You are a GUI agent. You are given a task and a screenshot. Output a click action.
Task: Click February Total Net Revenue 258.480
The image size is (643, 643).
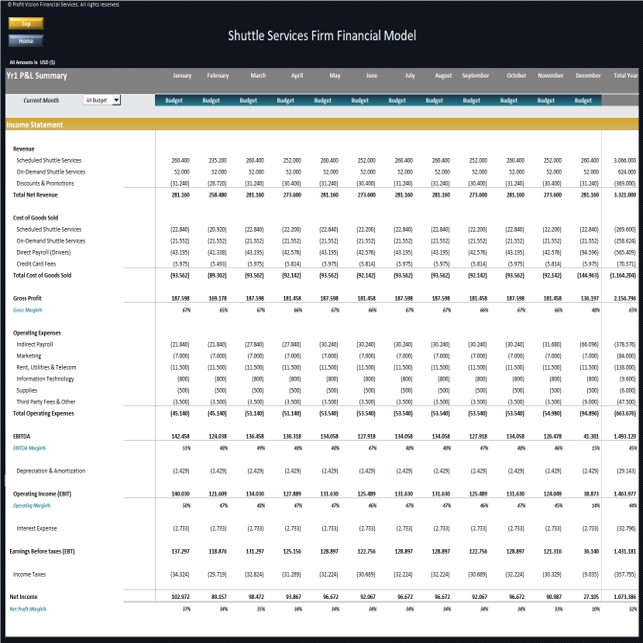tap(218, 195)
